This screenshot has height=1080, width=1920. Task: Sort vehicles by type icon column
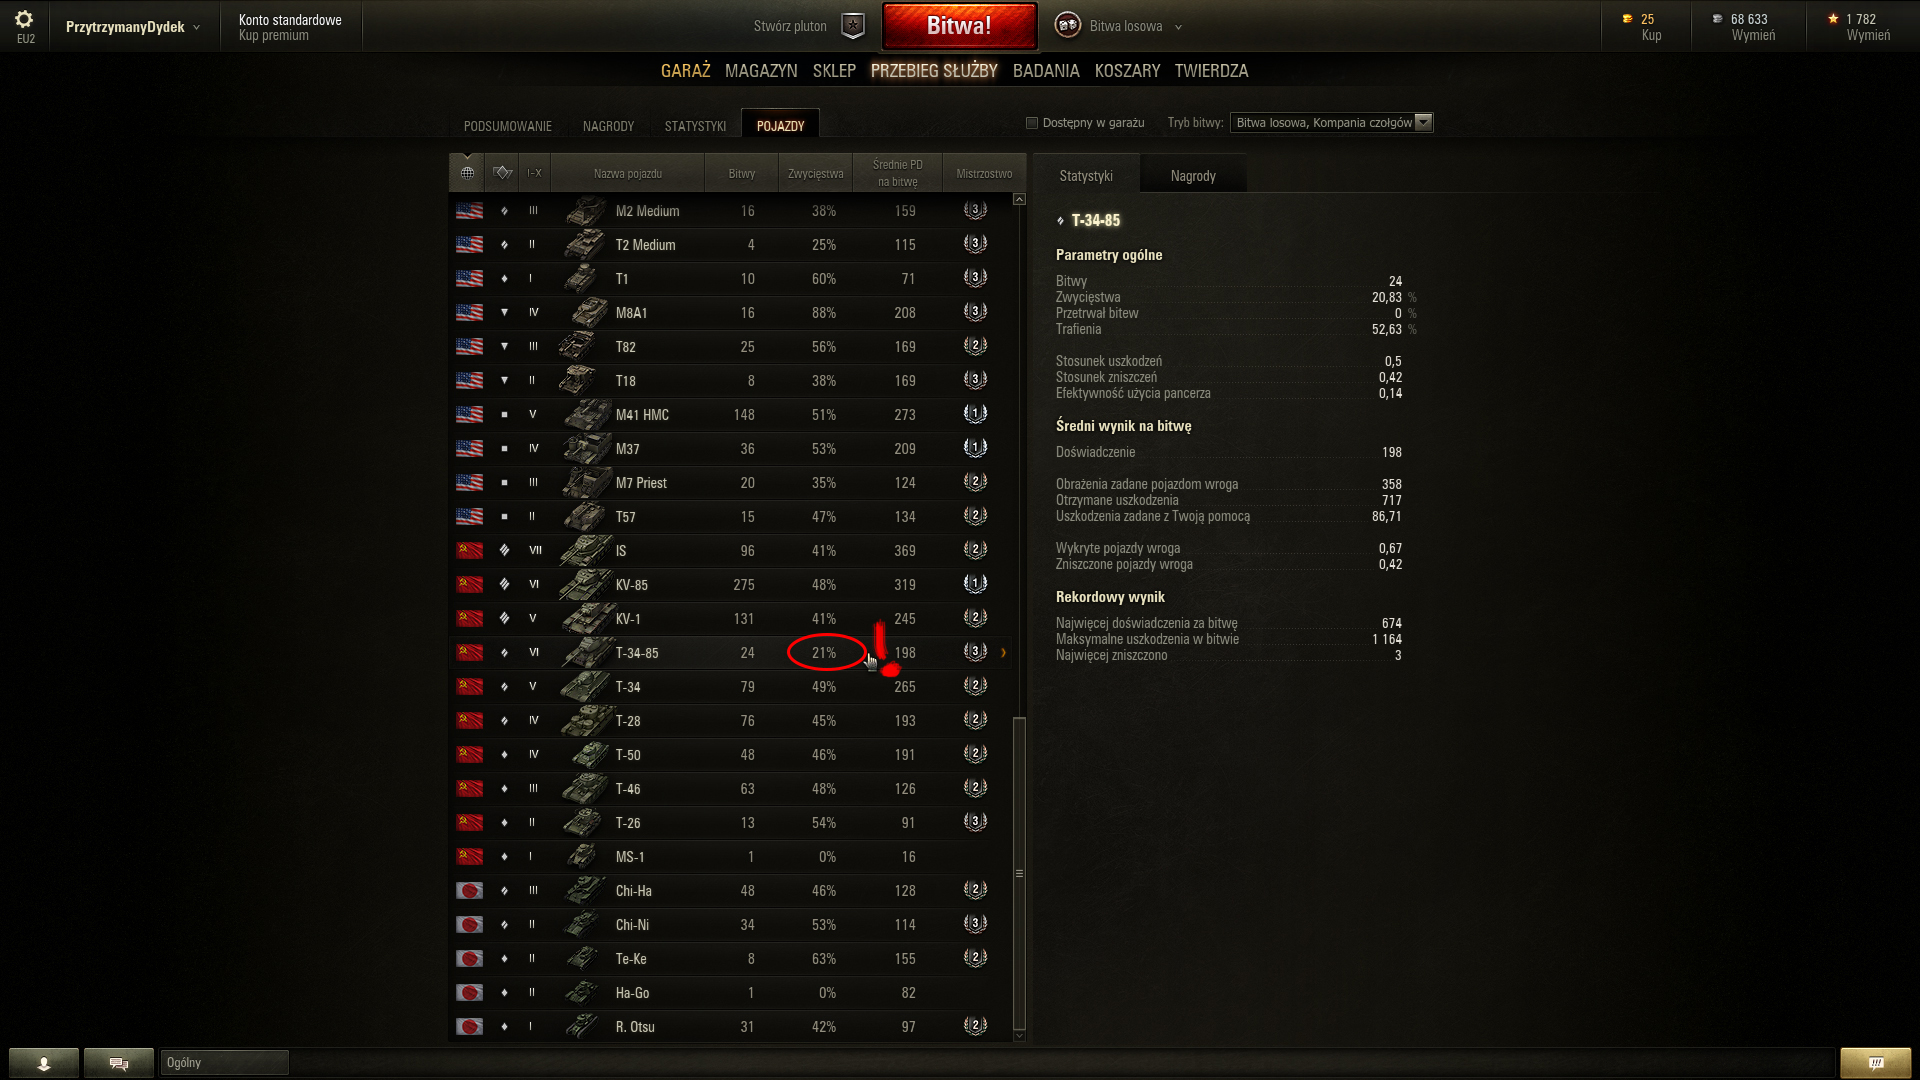(503, 173)
